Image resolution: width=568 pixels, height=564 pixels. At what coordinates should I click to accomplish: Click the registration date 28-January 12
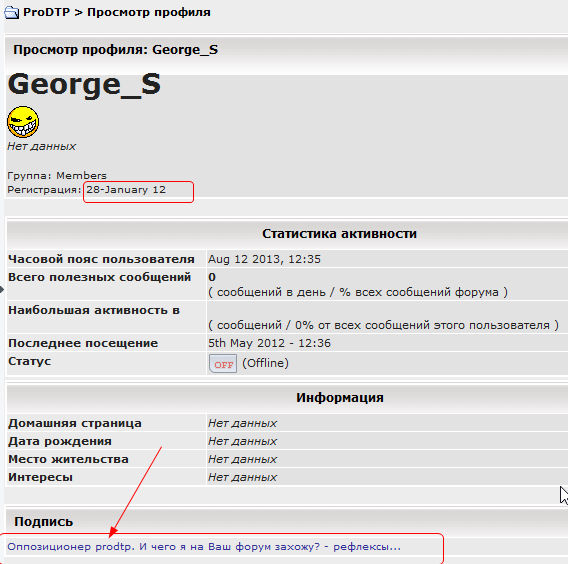126,190
